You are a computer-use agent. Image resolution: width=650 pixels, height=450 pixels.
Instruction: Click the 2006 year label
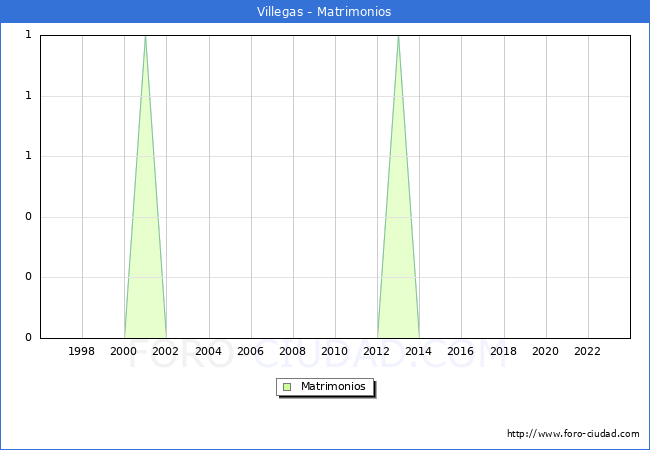pyautogui.click(x=250, y=351)
